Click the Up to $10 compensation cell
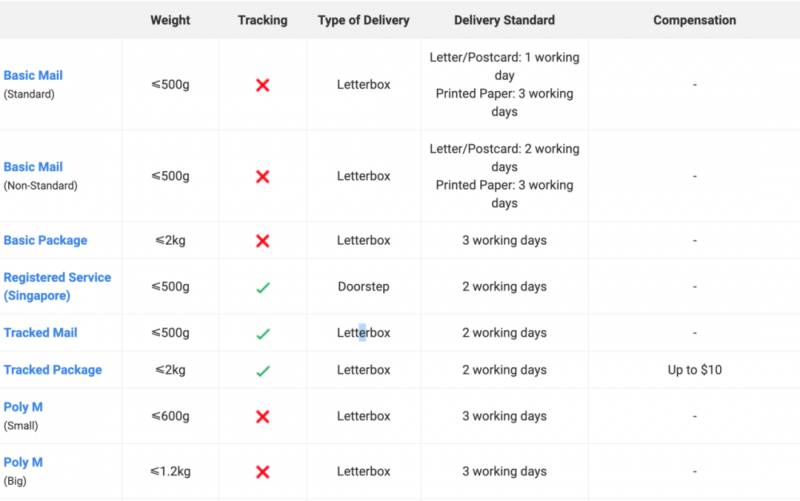 coord(694,370)
